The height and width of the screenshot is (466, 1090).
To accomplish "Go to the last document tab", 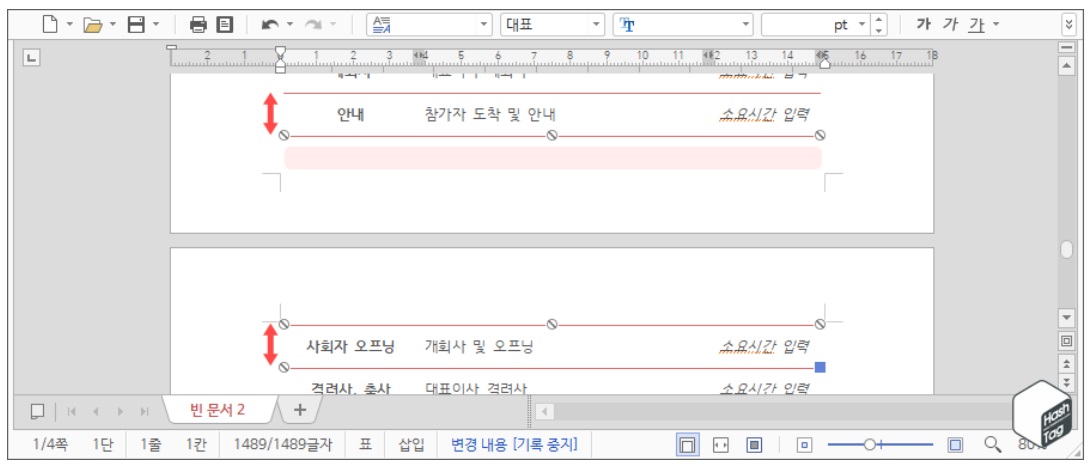I will coord(145,411).
